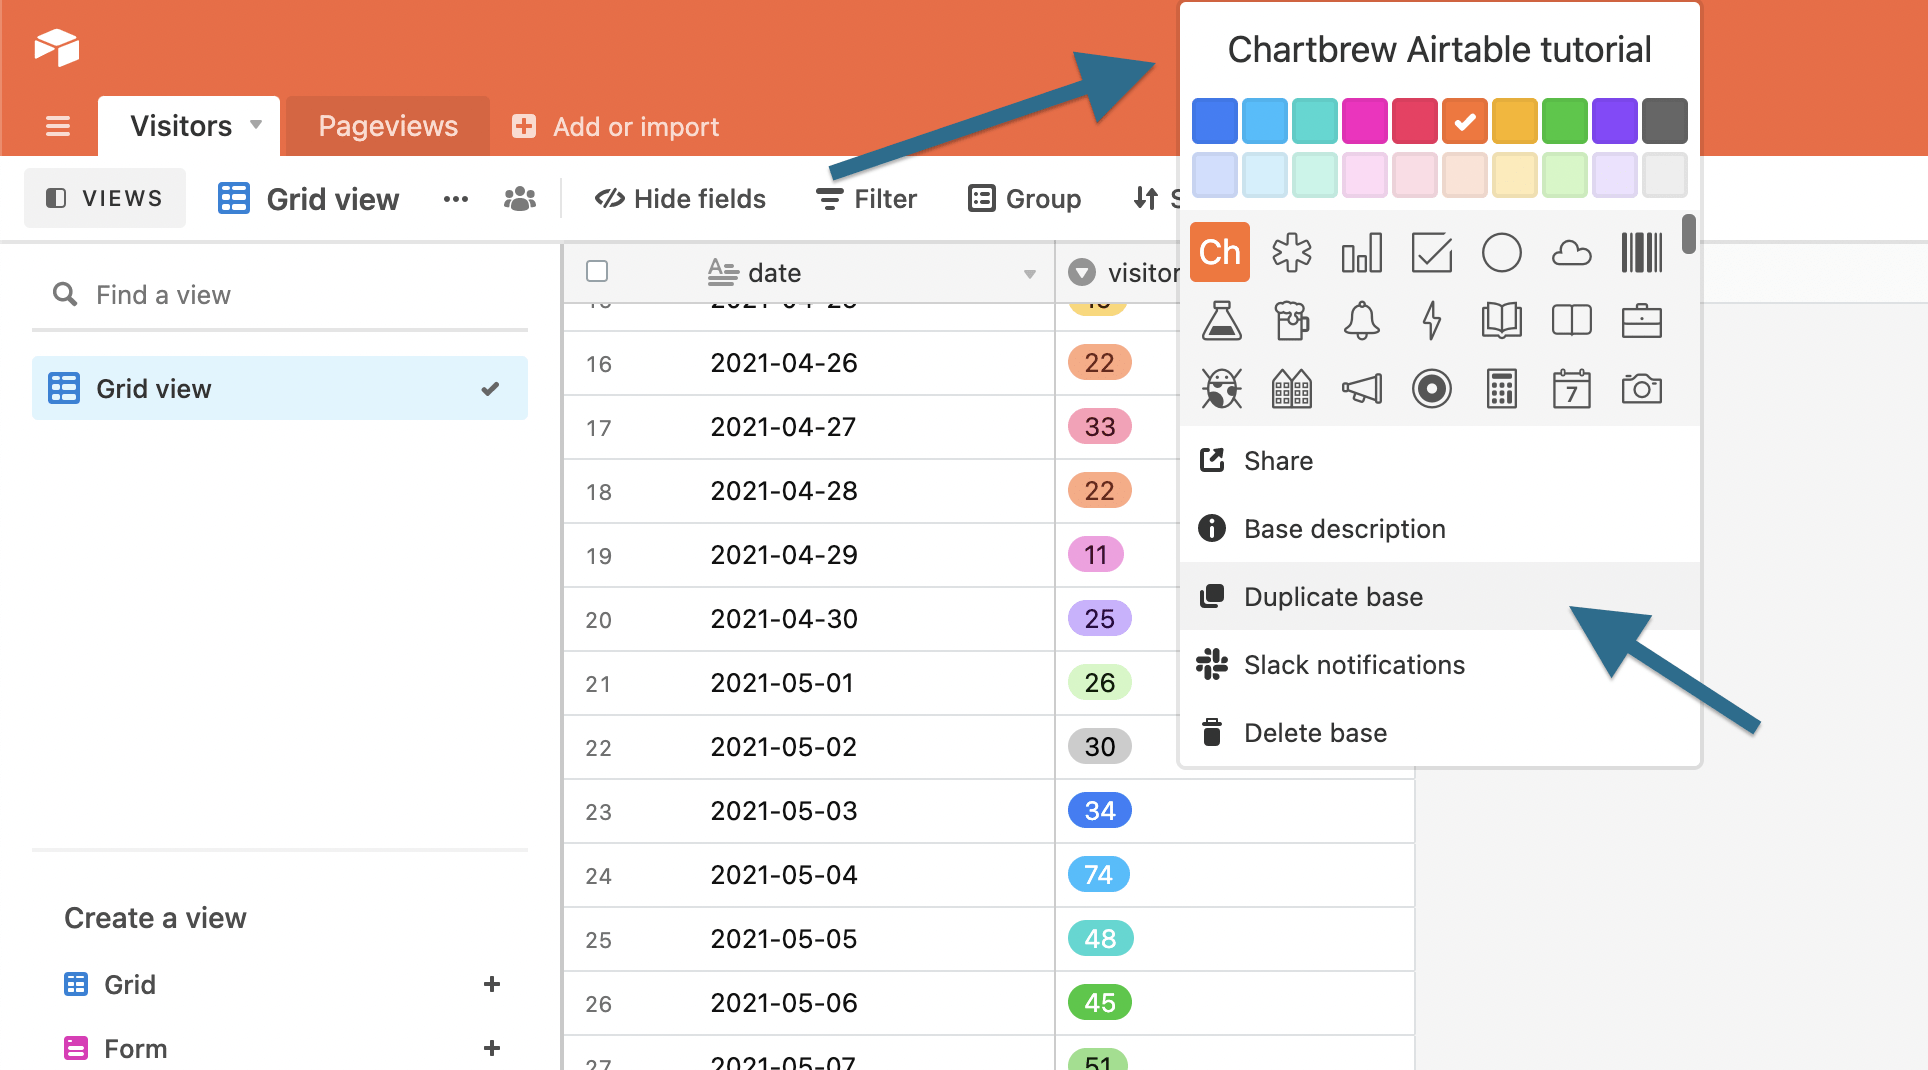The image size is (1928, 1070).
Task: Select the camera icon for the base
Action: coord(1642,389)
